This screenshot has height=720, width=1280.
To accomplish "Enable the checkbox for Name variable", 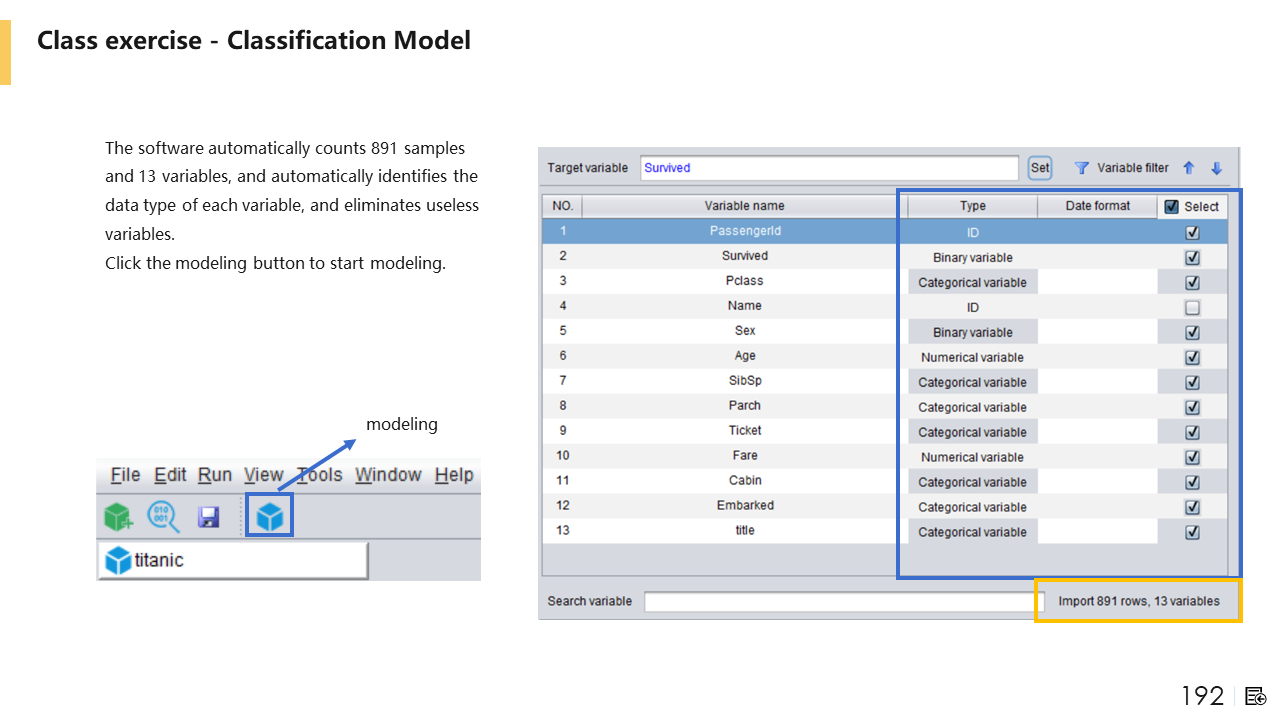I will (1192, 307).
